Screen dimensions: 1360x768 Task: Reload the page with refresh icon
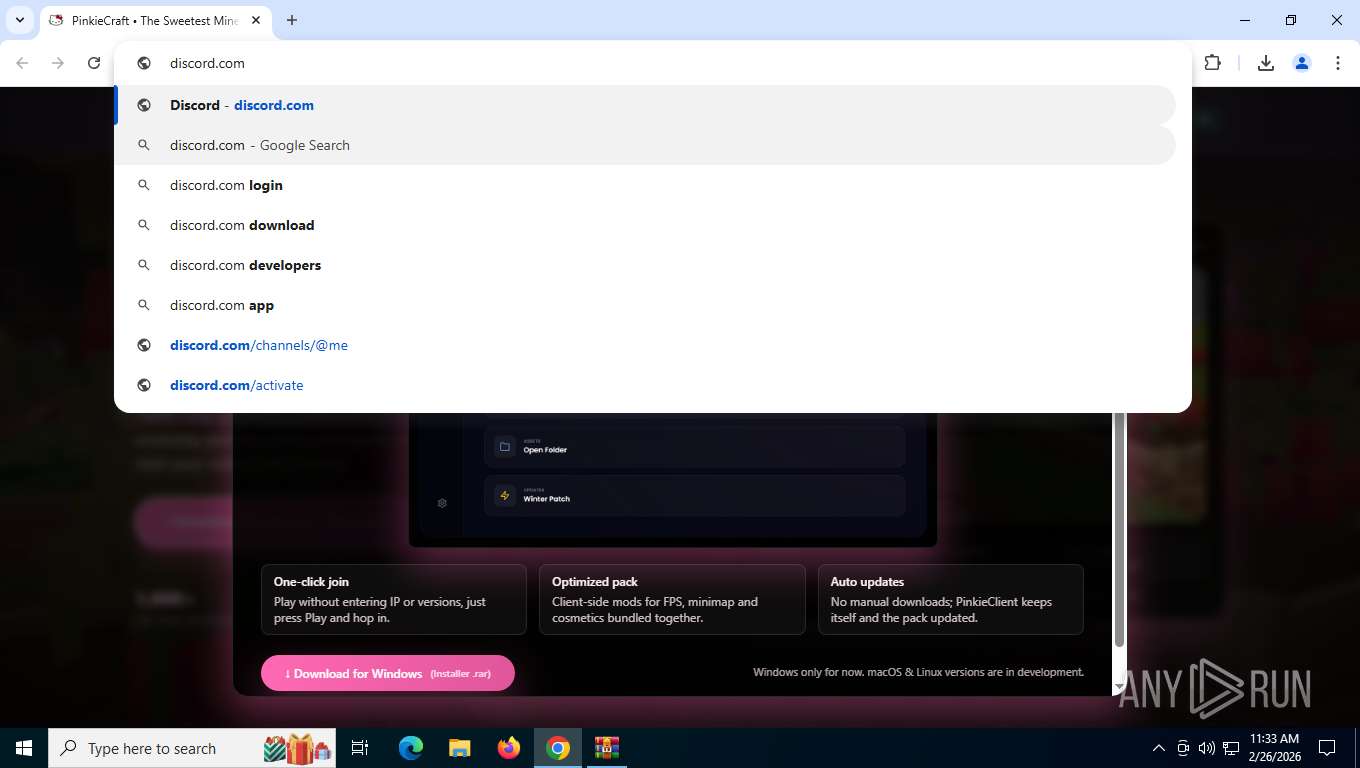click(94, 63)
